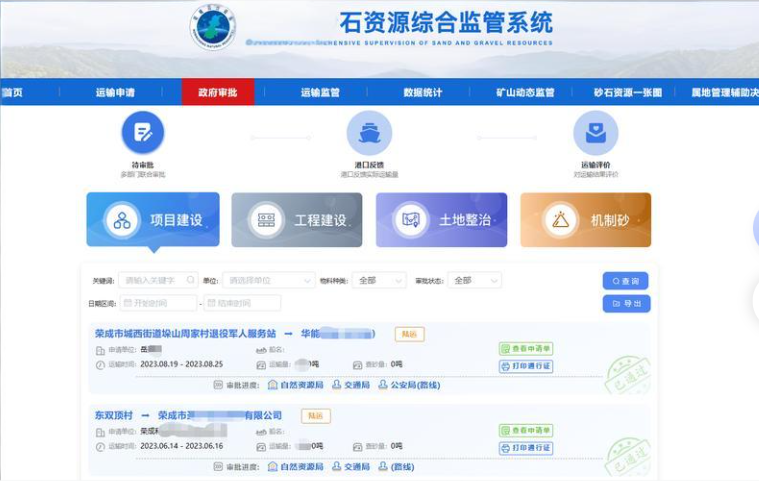
Task: Pick the end date field 结束时间
Action: (x=242, y=303)
